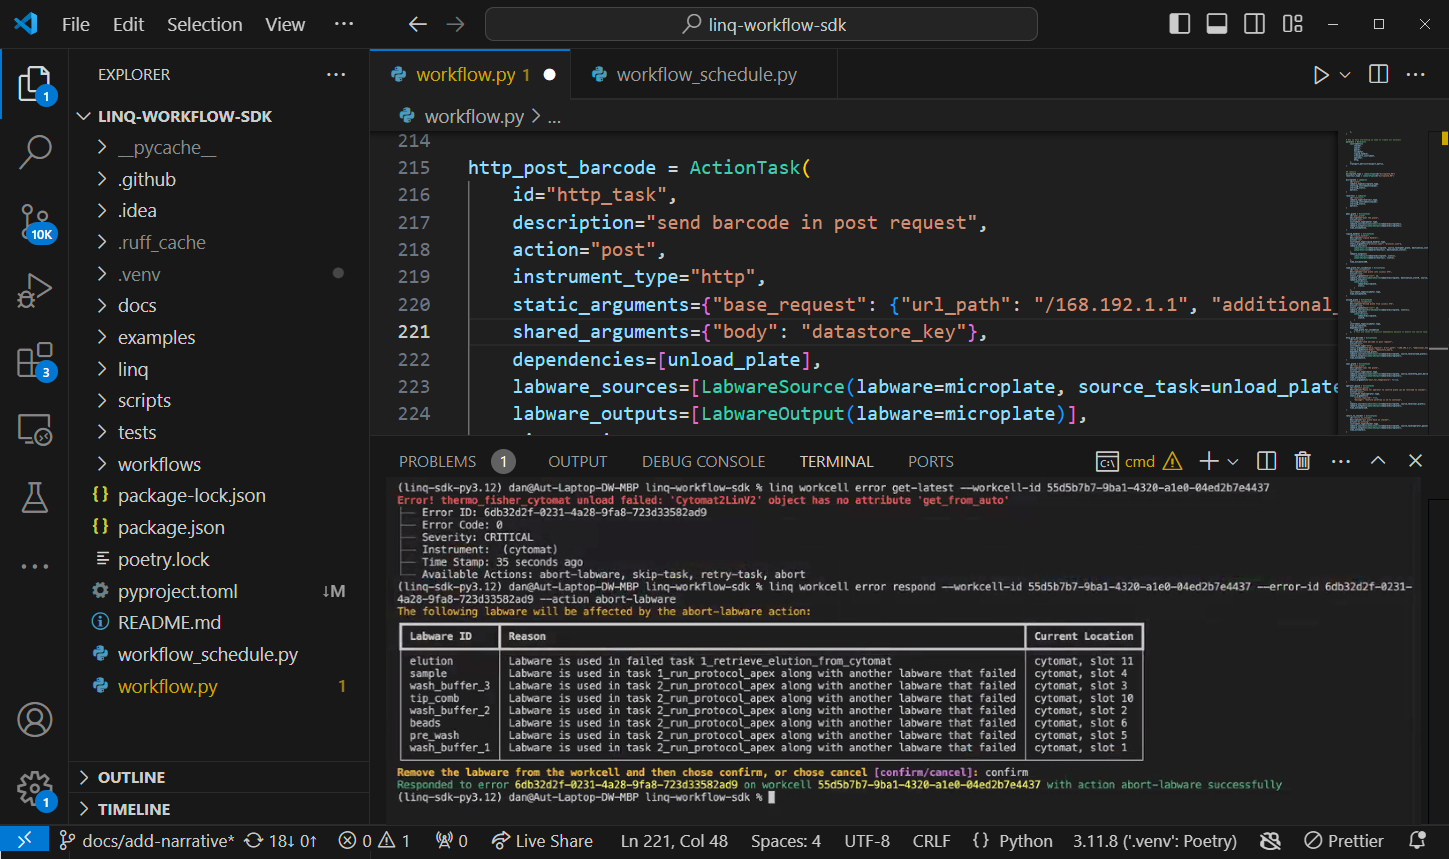Open the View menu
1449x859 pixels.
click(285, 24)
